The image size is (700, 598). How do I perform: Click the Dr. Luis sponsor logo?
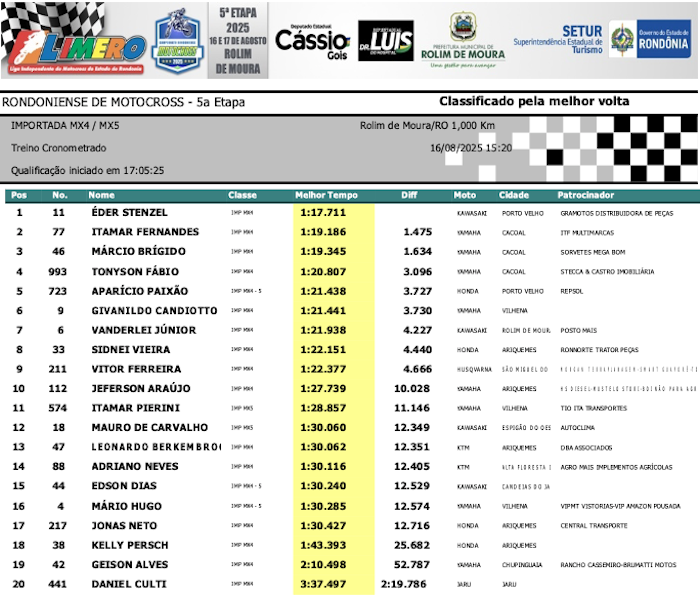pyautogui.click(x=385, y=41)
